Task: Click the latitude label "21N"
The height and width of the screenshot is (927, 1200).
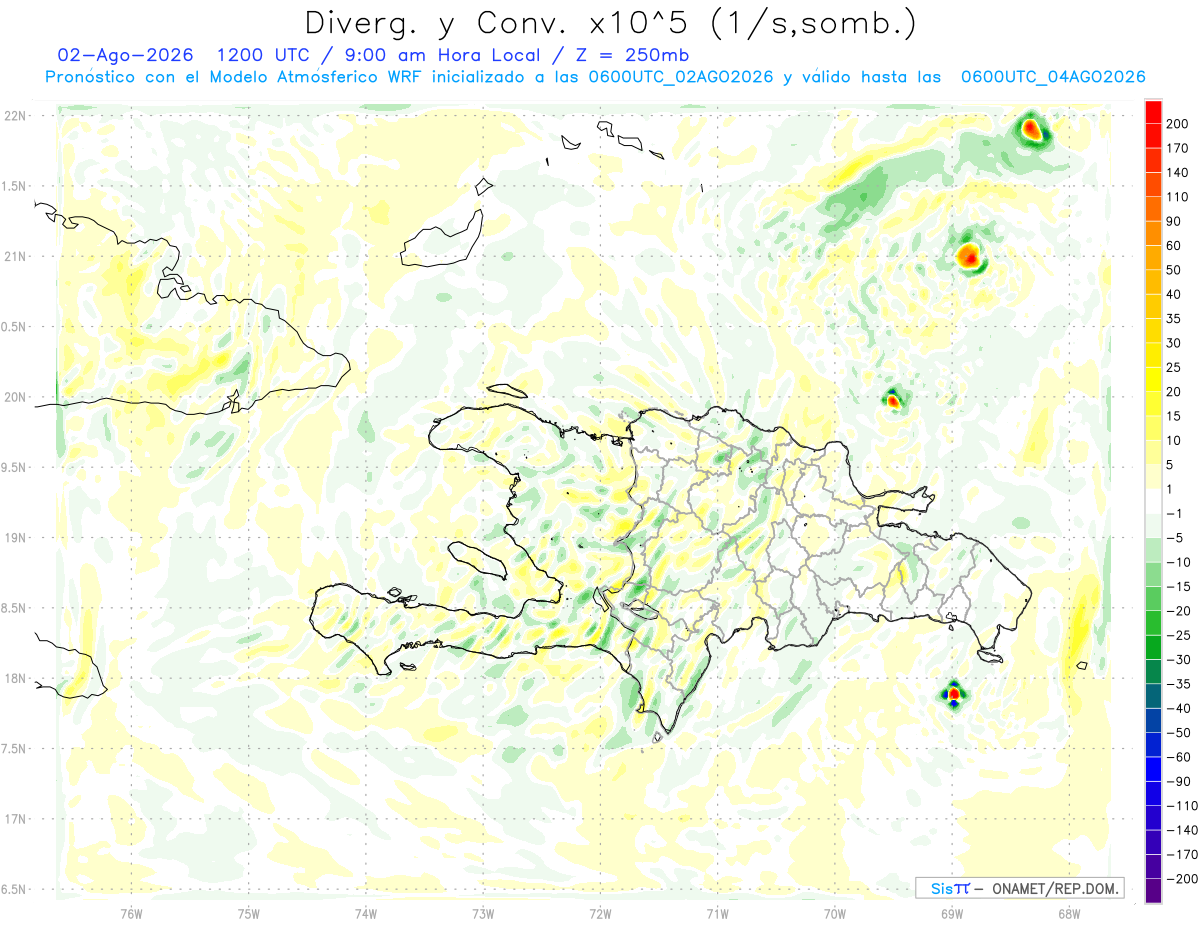Action: [15, 256]
